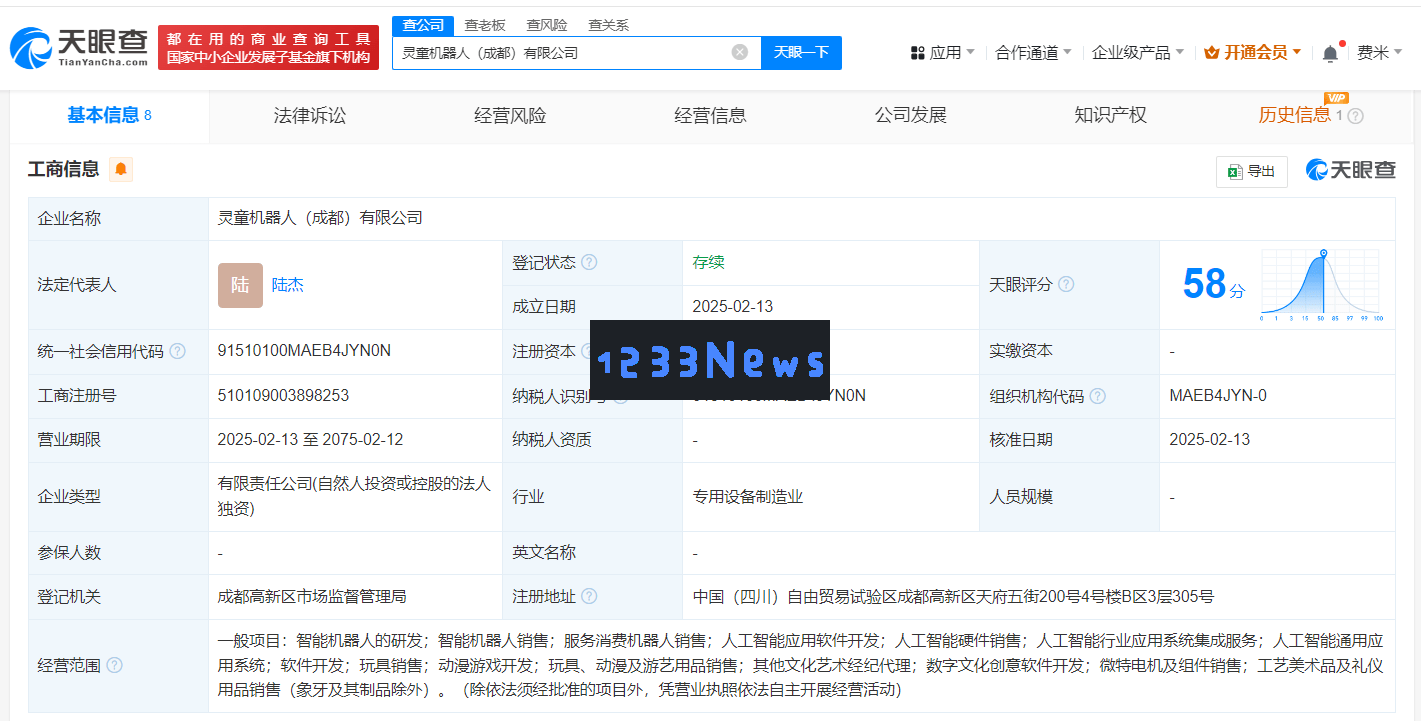Click the registration number 510109003898253
This screenshot has width=1421, height=721.
point(283,396)
